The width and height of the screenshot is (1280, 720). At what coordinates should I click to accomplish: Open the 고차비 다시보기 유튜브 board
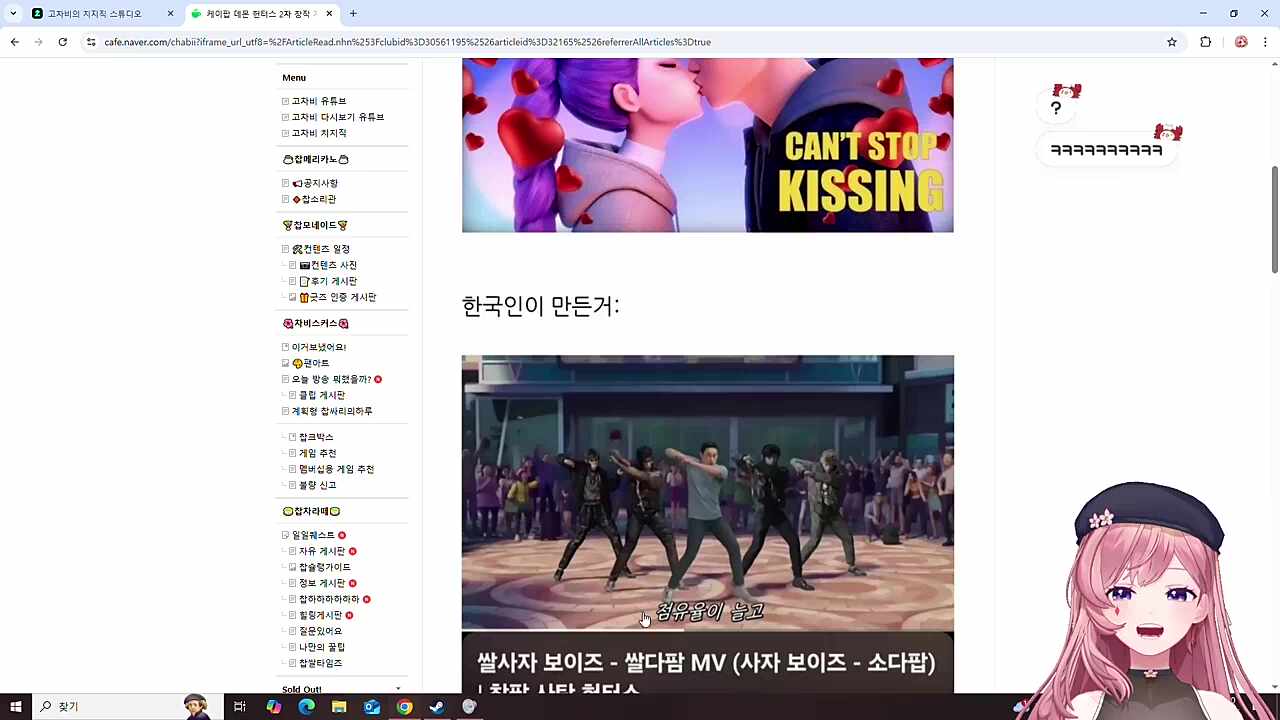click(x=338, y=117)
